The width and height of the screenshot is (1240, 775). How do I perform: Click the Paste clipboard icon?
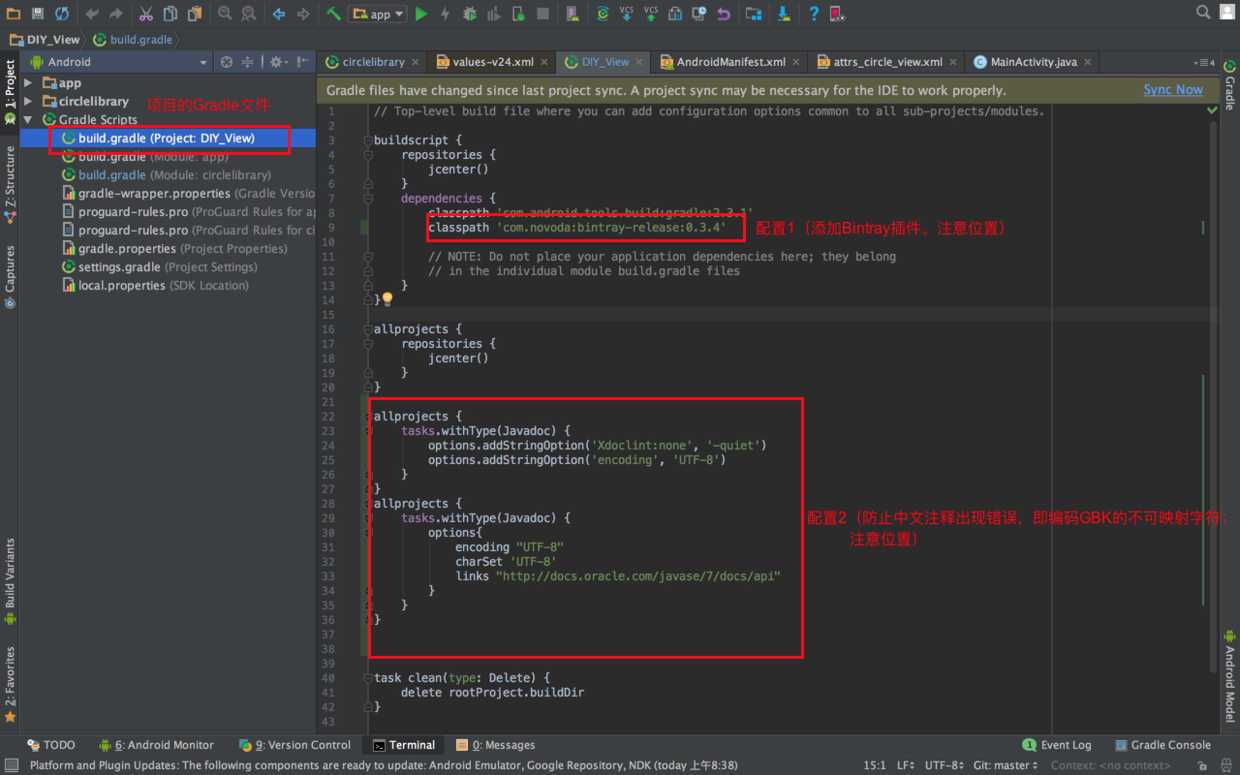pyautogui.click(x=195, y=14)
